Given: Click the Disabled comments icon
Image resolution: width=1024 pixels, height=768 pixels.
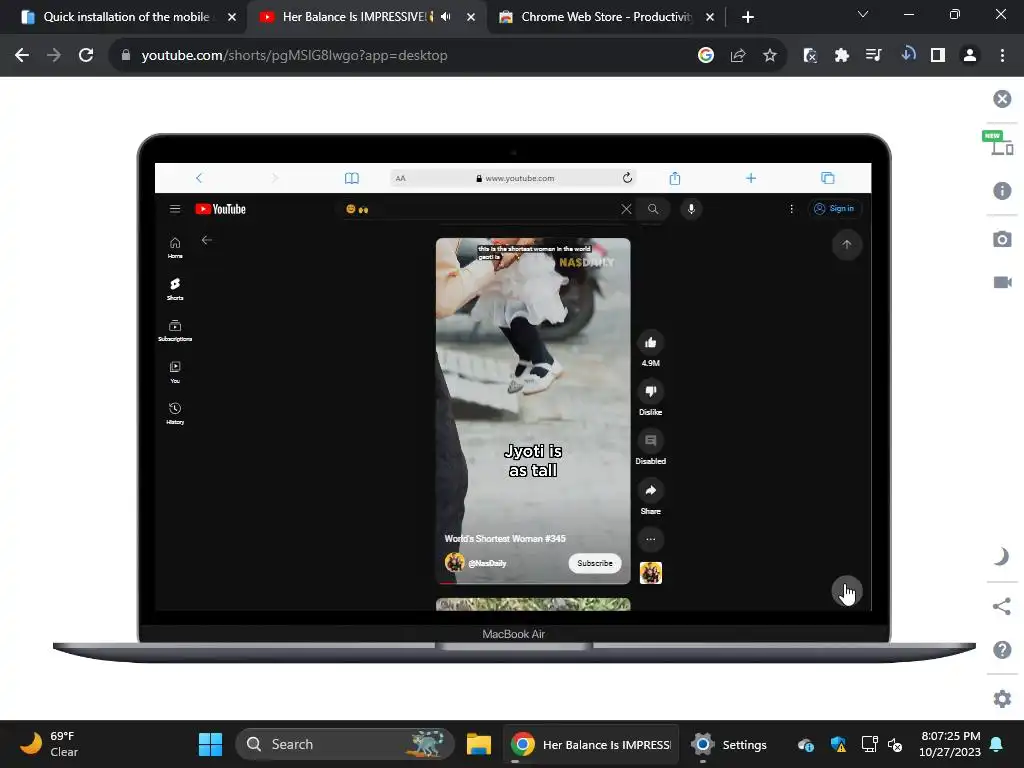Looking at the screenshot, I should [x=650, y=441].
